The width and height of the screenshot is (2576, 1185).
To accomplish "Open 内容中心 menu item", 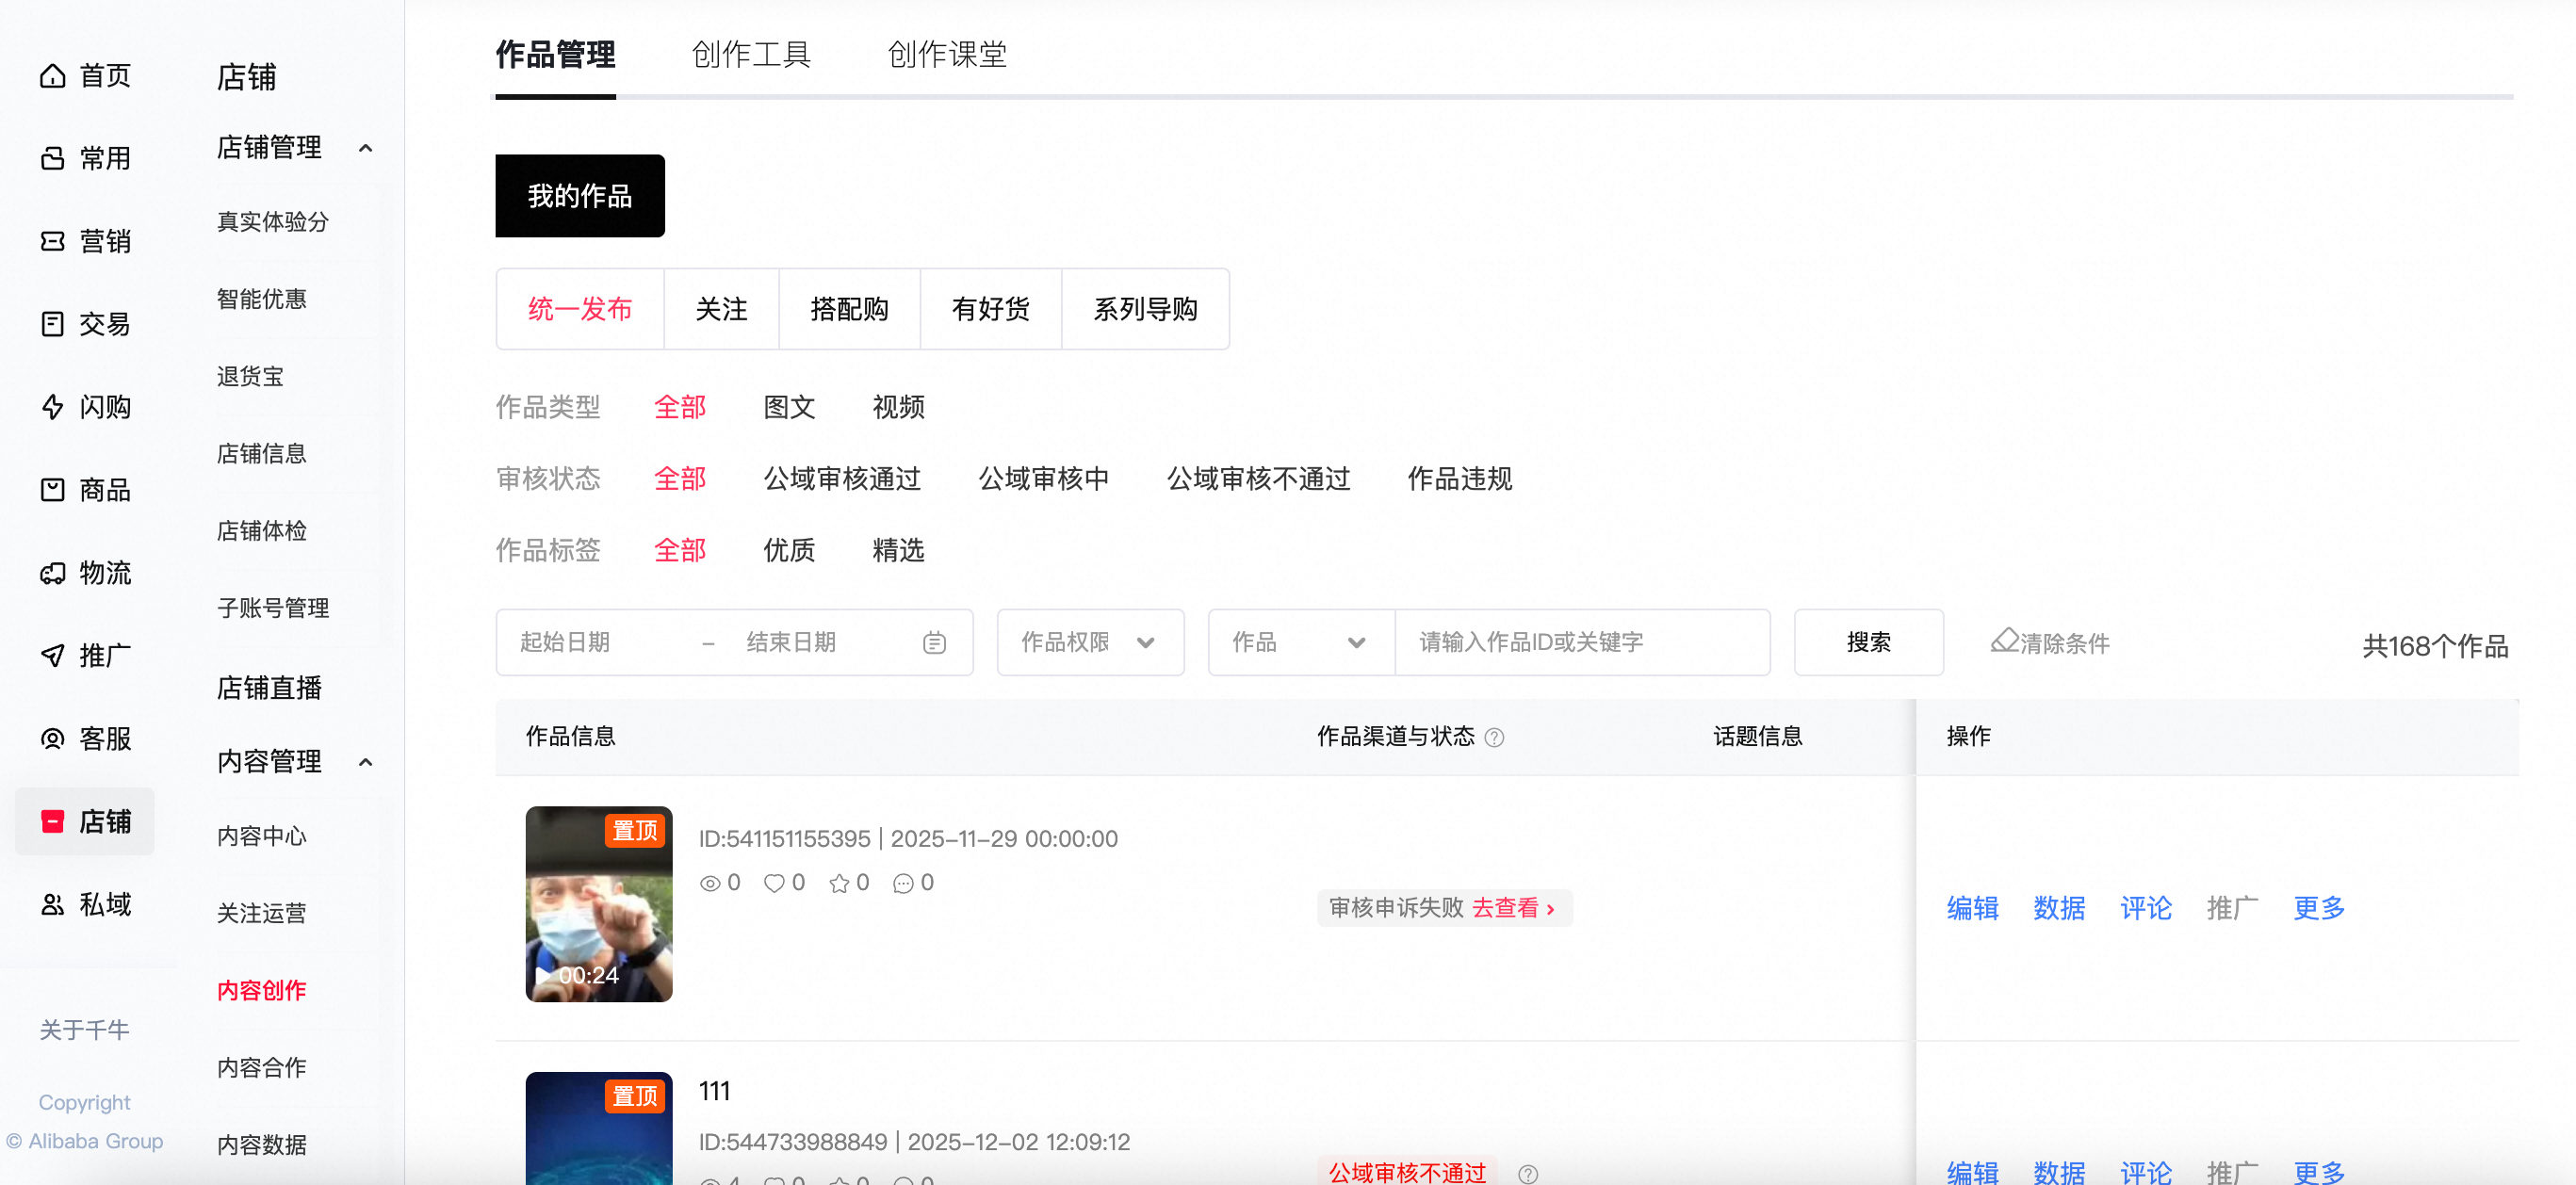I will pos(261,836).
